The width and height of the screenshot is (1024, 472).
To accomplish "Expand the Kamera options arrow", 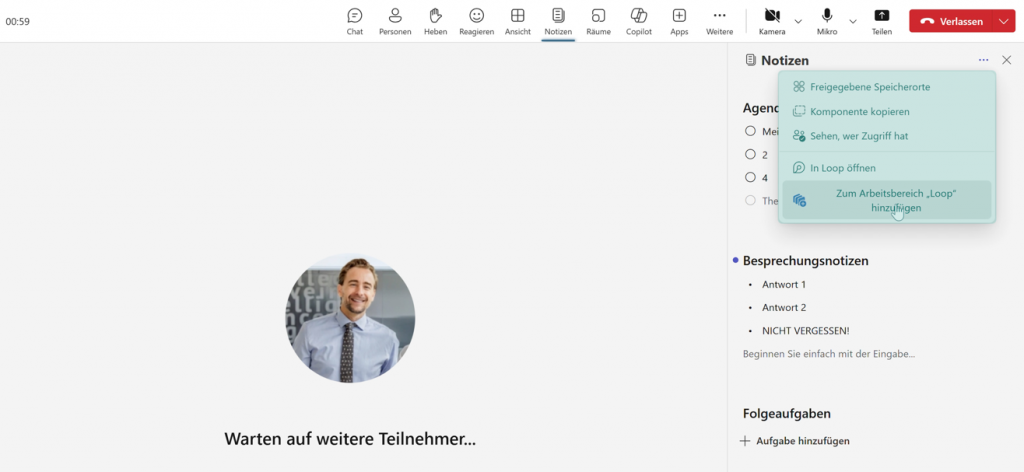I will [x=798, y=22].
